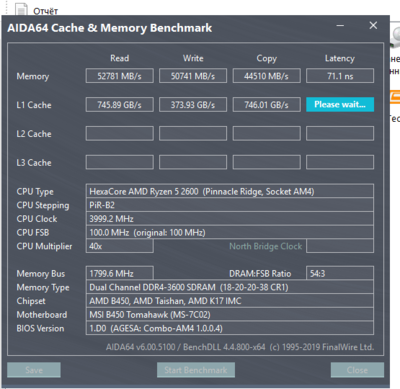Click the Close button at bottom
Image resolution: width=400 pixels, height=389 pixels.
pos(357,370)
